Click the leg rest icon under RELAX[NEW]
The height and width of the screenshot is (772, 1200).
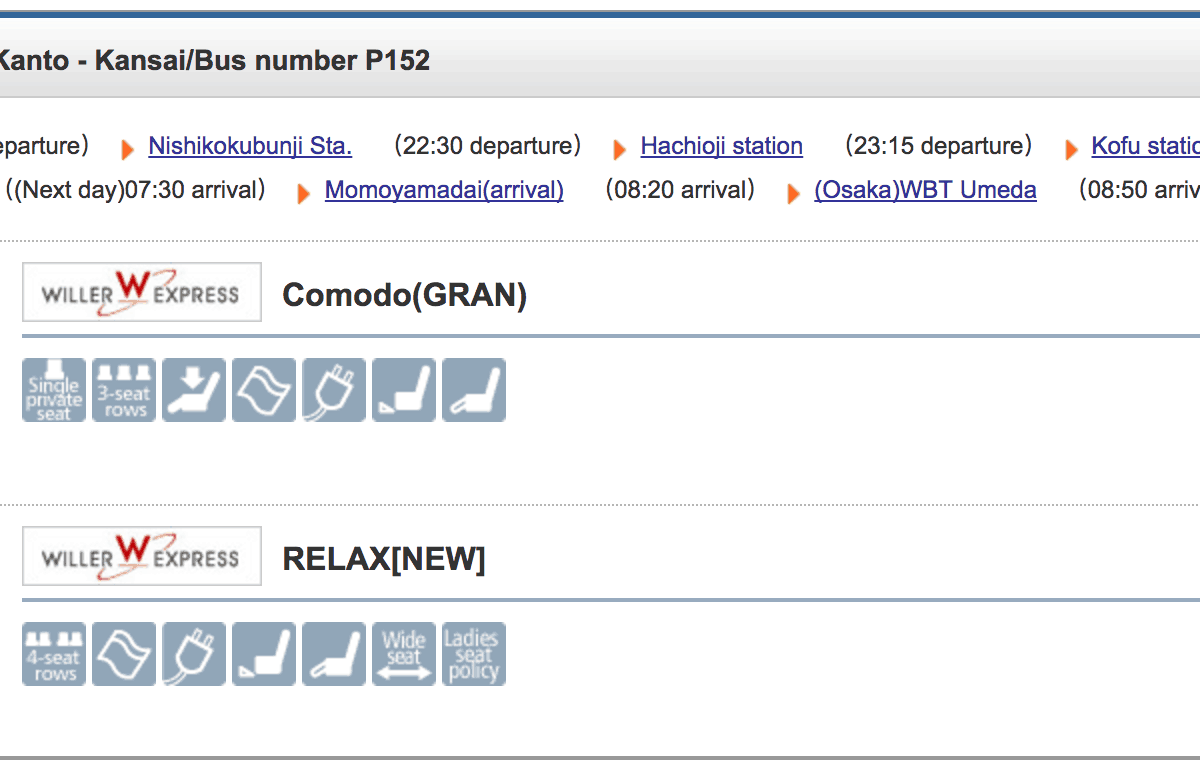coord(334,654)
